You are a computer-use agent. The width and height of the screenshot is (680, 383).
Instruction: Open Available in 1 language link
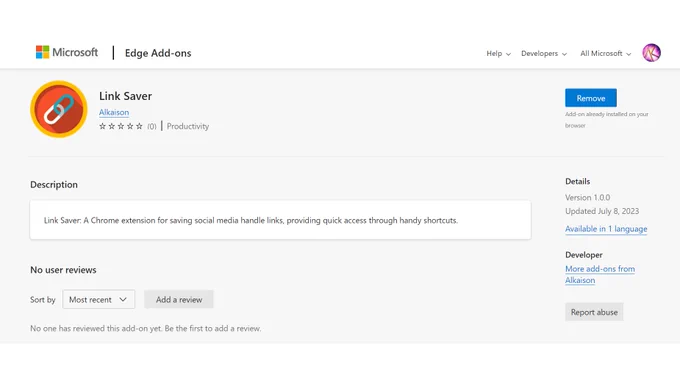(606, 229)
